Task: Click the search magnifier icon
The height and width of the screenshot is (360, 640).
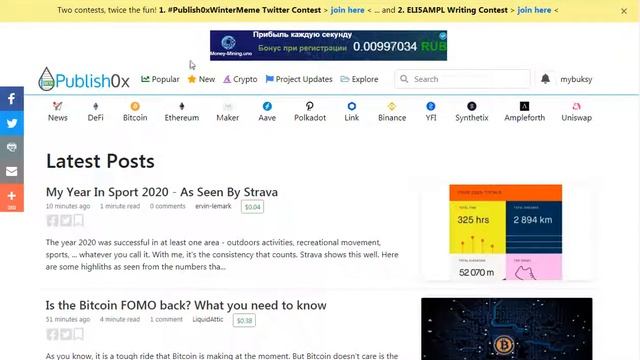Action: tap(404, 79)
